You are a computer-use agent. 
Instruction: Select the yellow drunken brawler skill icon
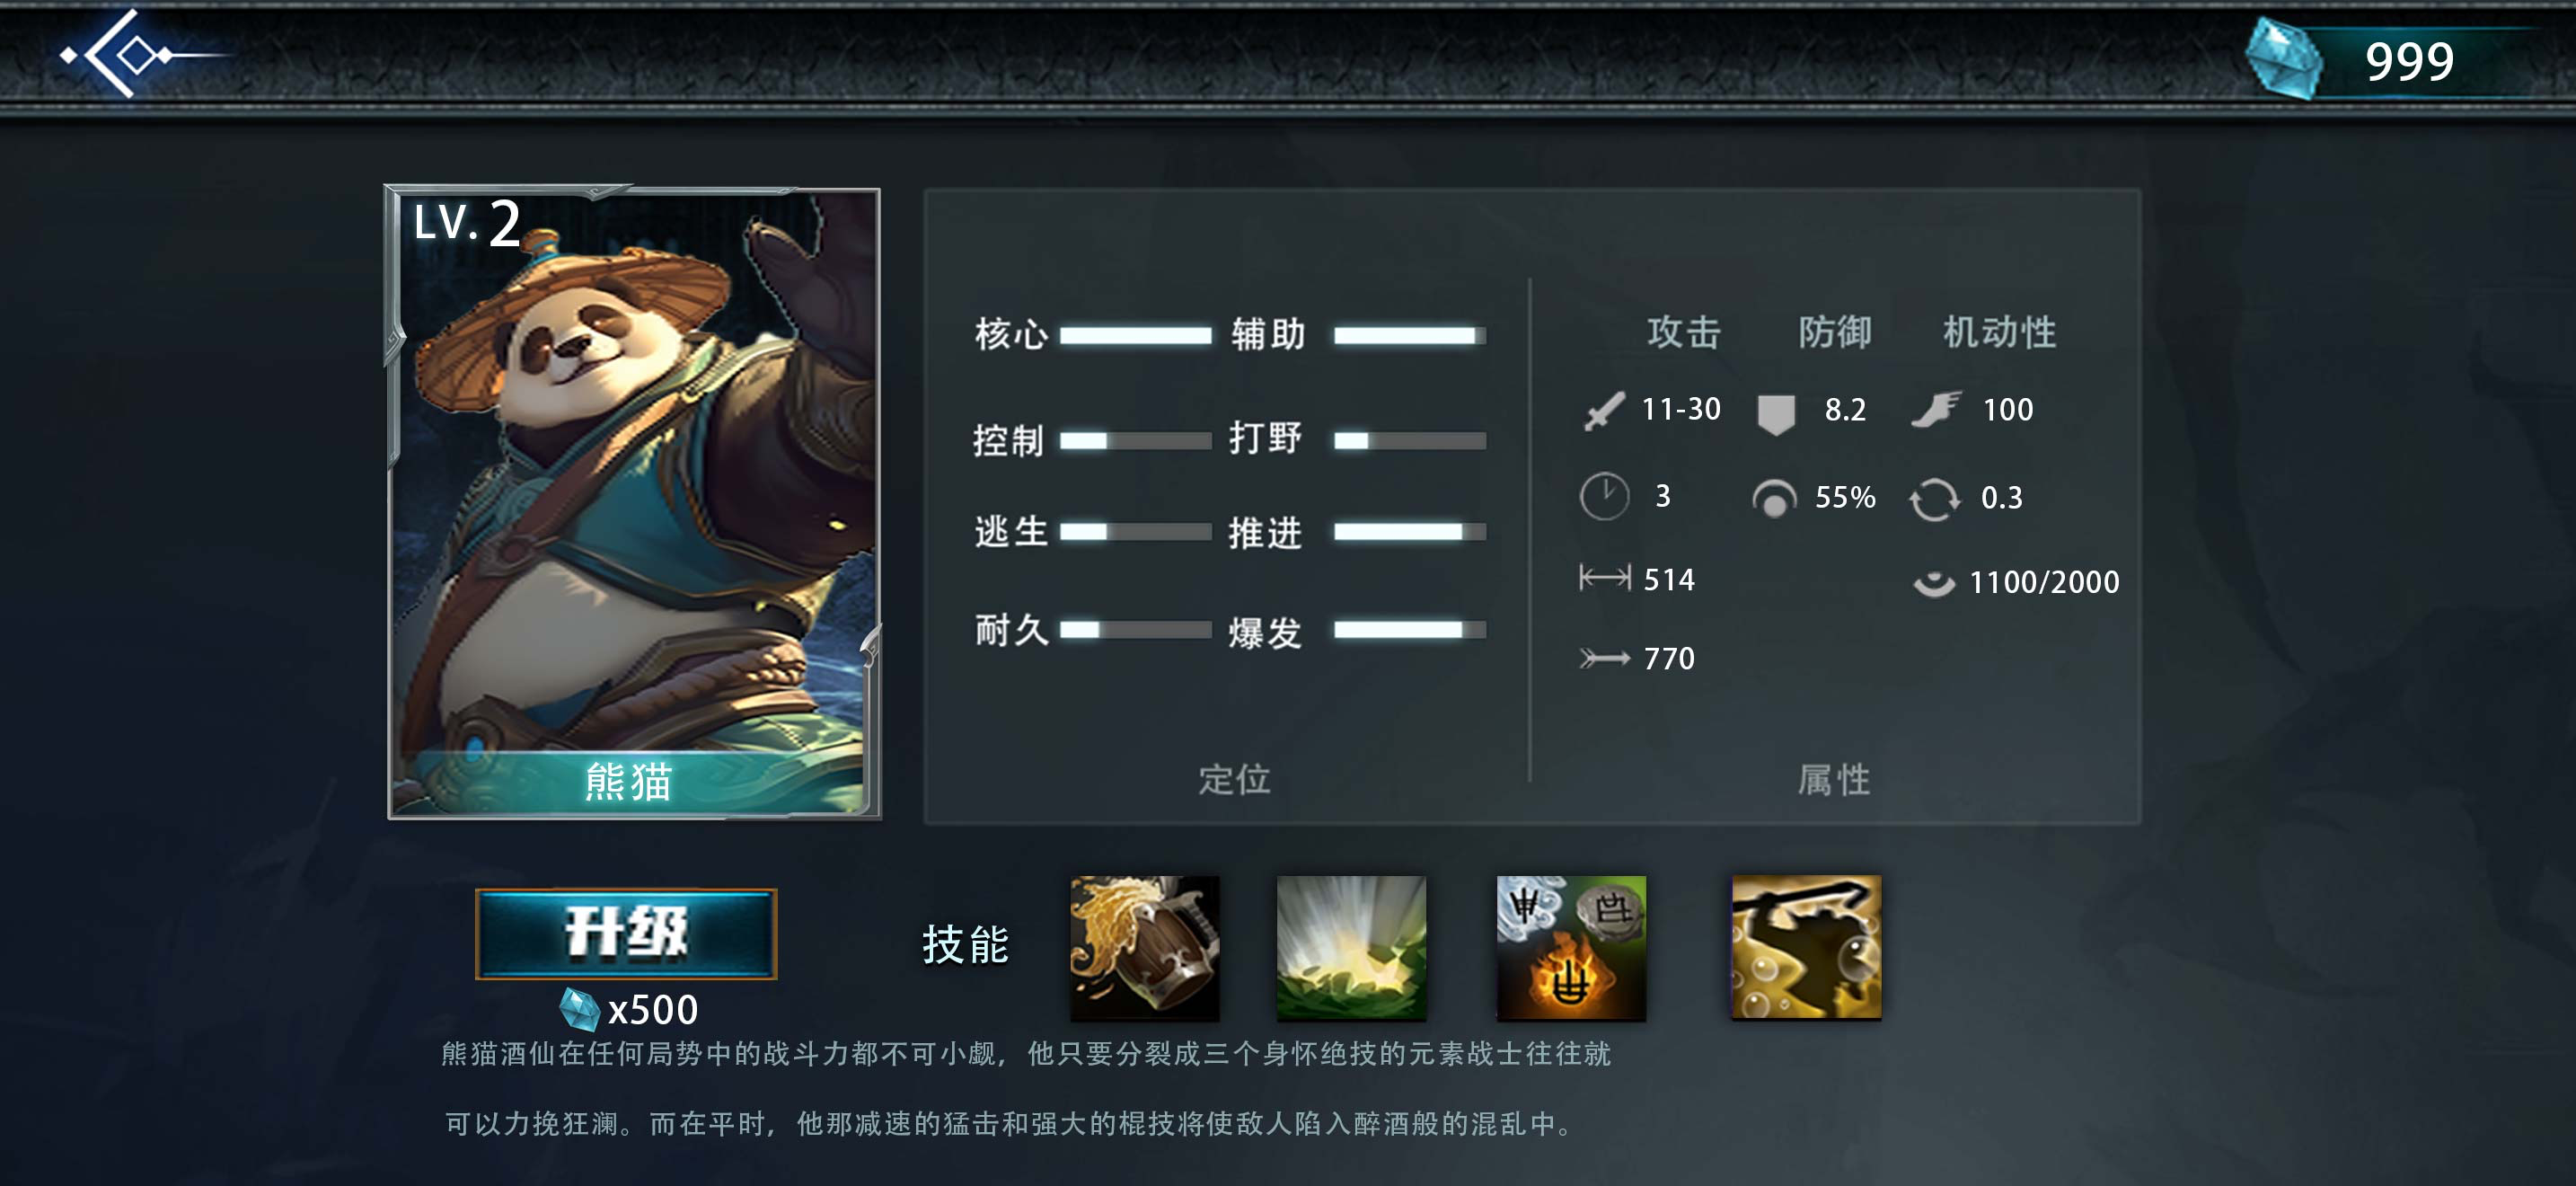[1806, 948]
